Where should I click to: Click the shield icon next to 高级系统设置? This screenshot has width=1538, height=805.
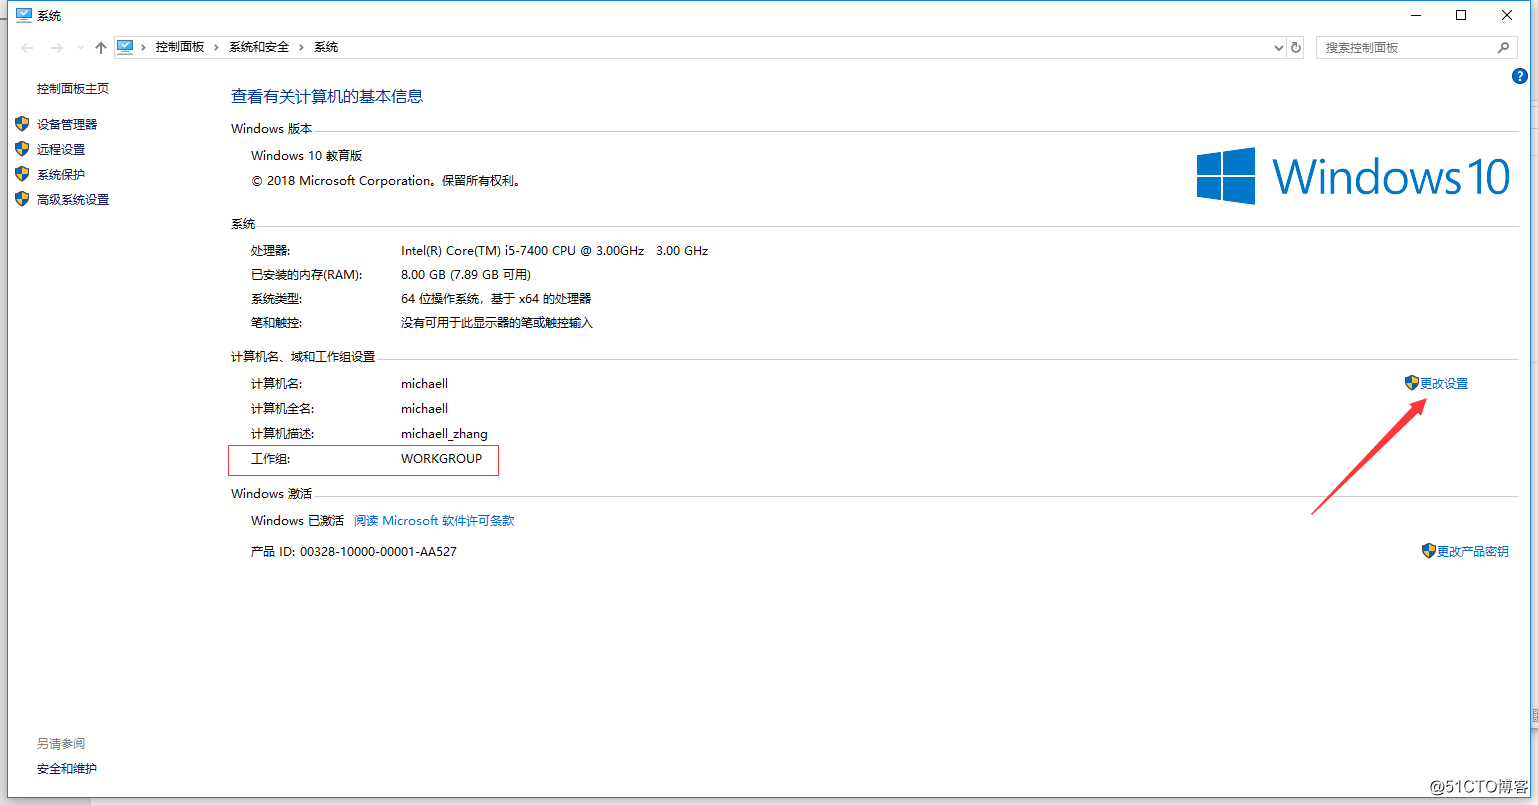point(22,199)
